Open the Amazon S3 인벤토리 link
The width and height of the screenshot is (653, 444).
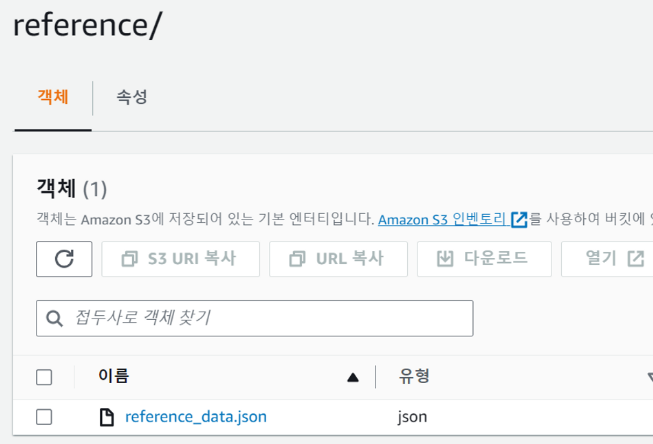[x=442, y=219]
